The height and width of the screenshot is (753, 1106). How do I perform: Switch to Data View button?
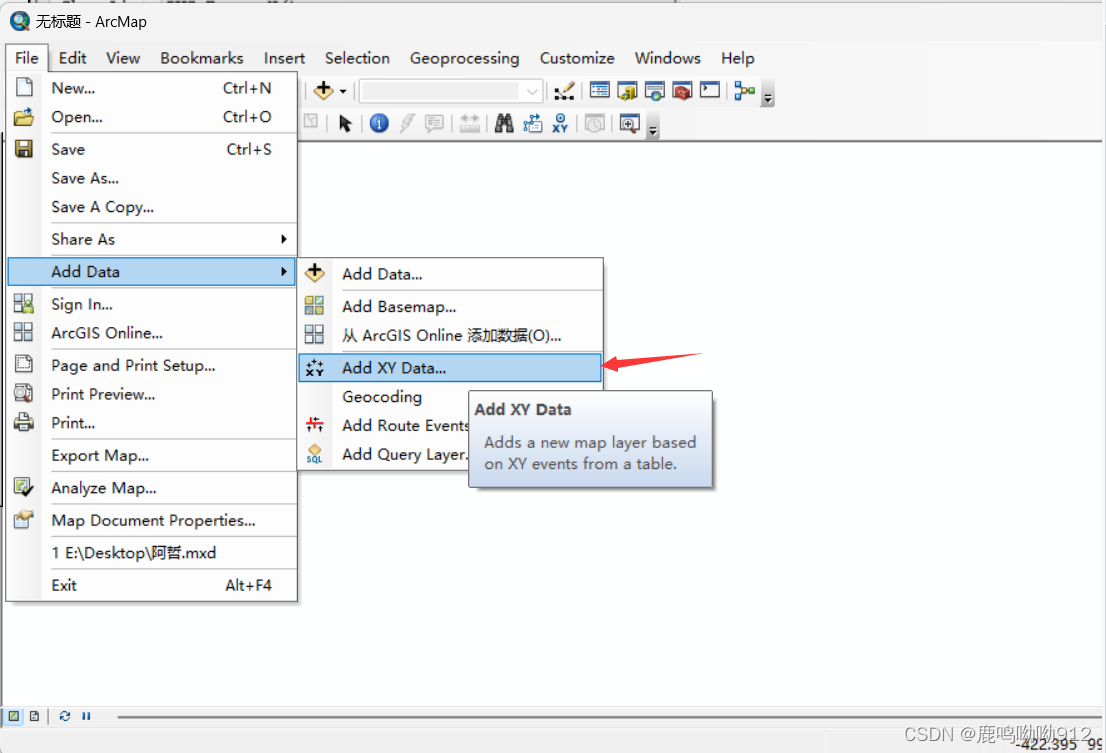coord(13,716)
